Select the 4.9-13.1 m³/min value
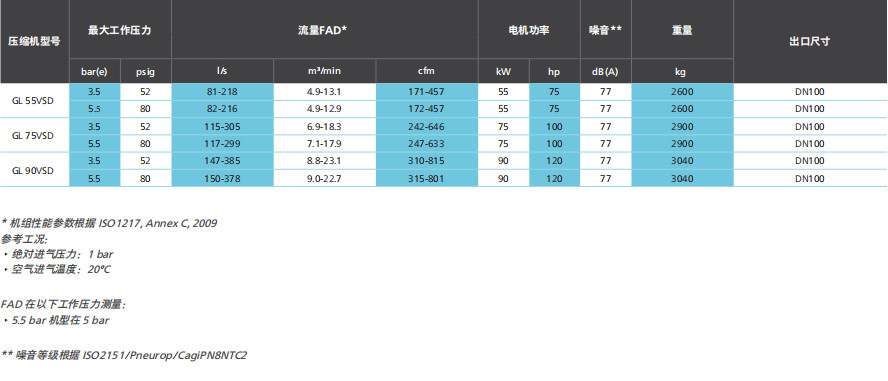The height and width of the screenshot is (381, 888). [325, 92]
